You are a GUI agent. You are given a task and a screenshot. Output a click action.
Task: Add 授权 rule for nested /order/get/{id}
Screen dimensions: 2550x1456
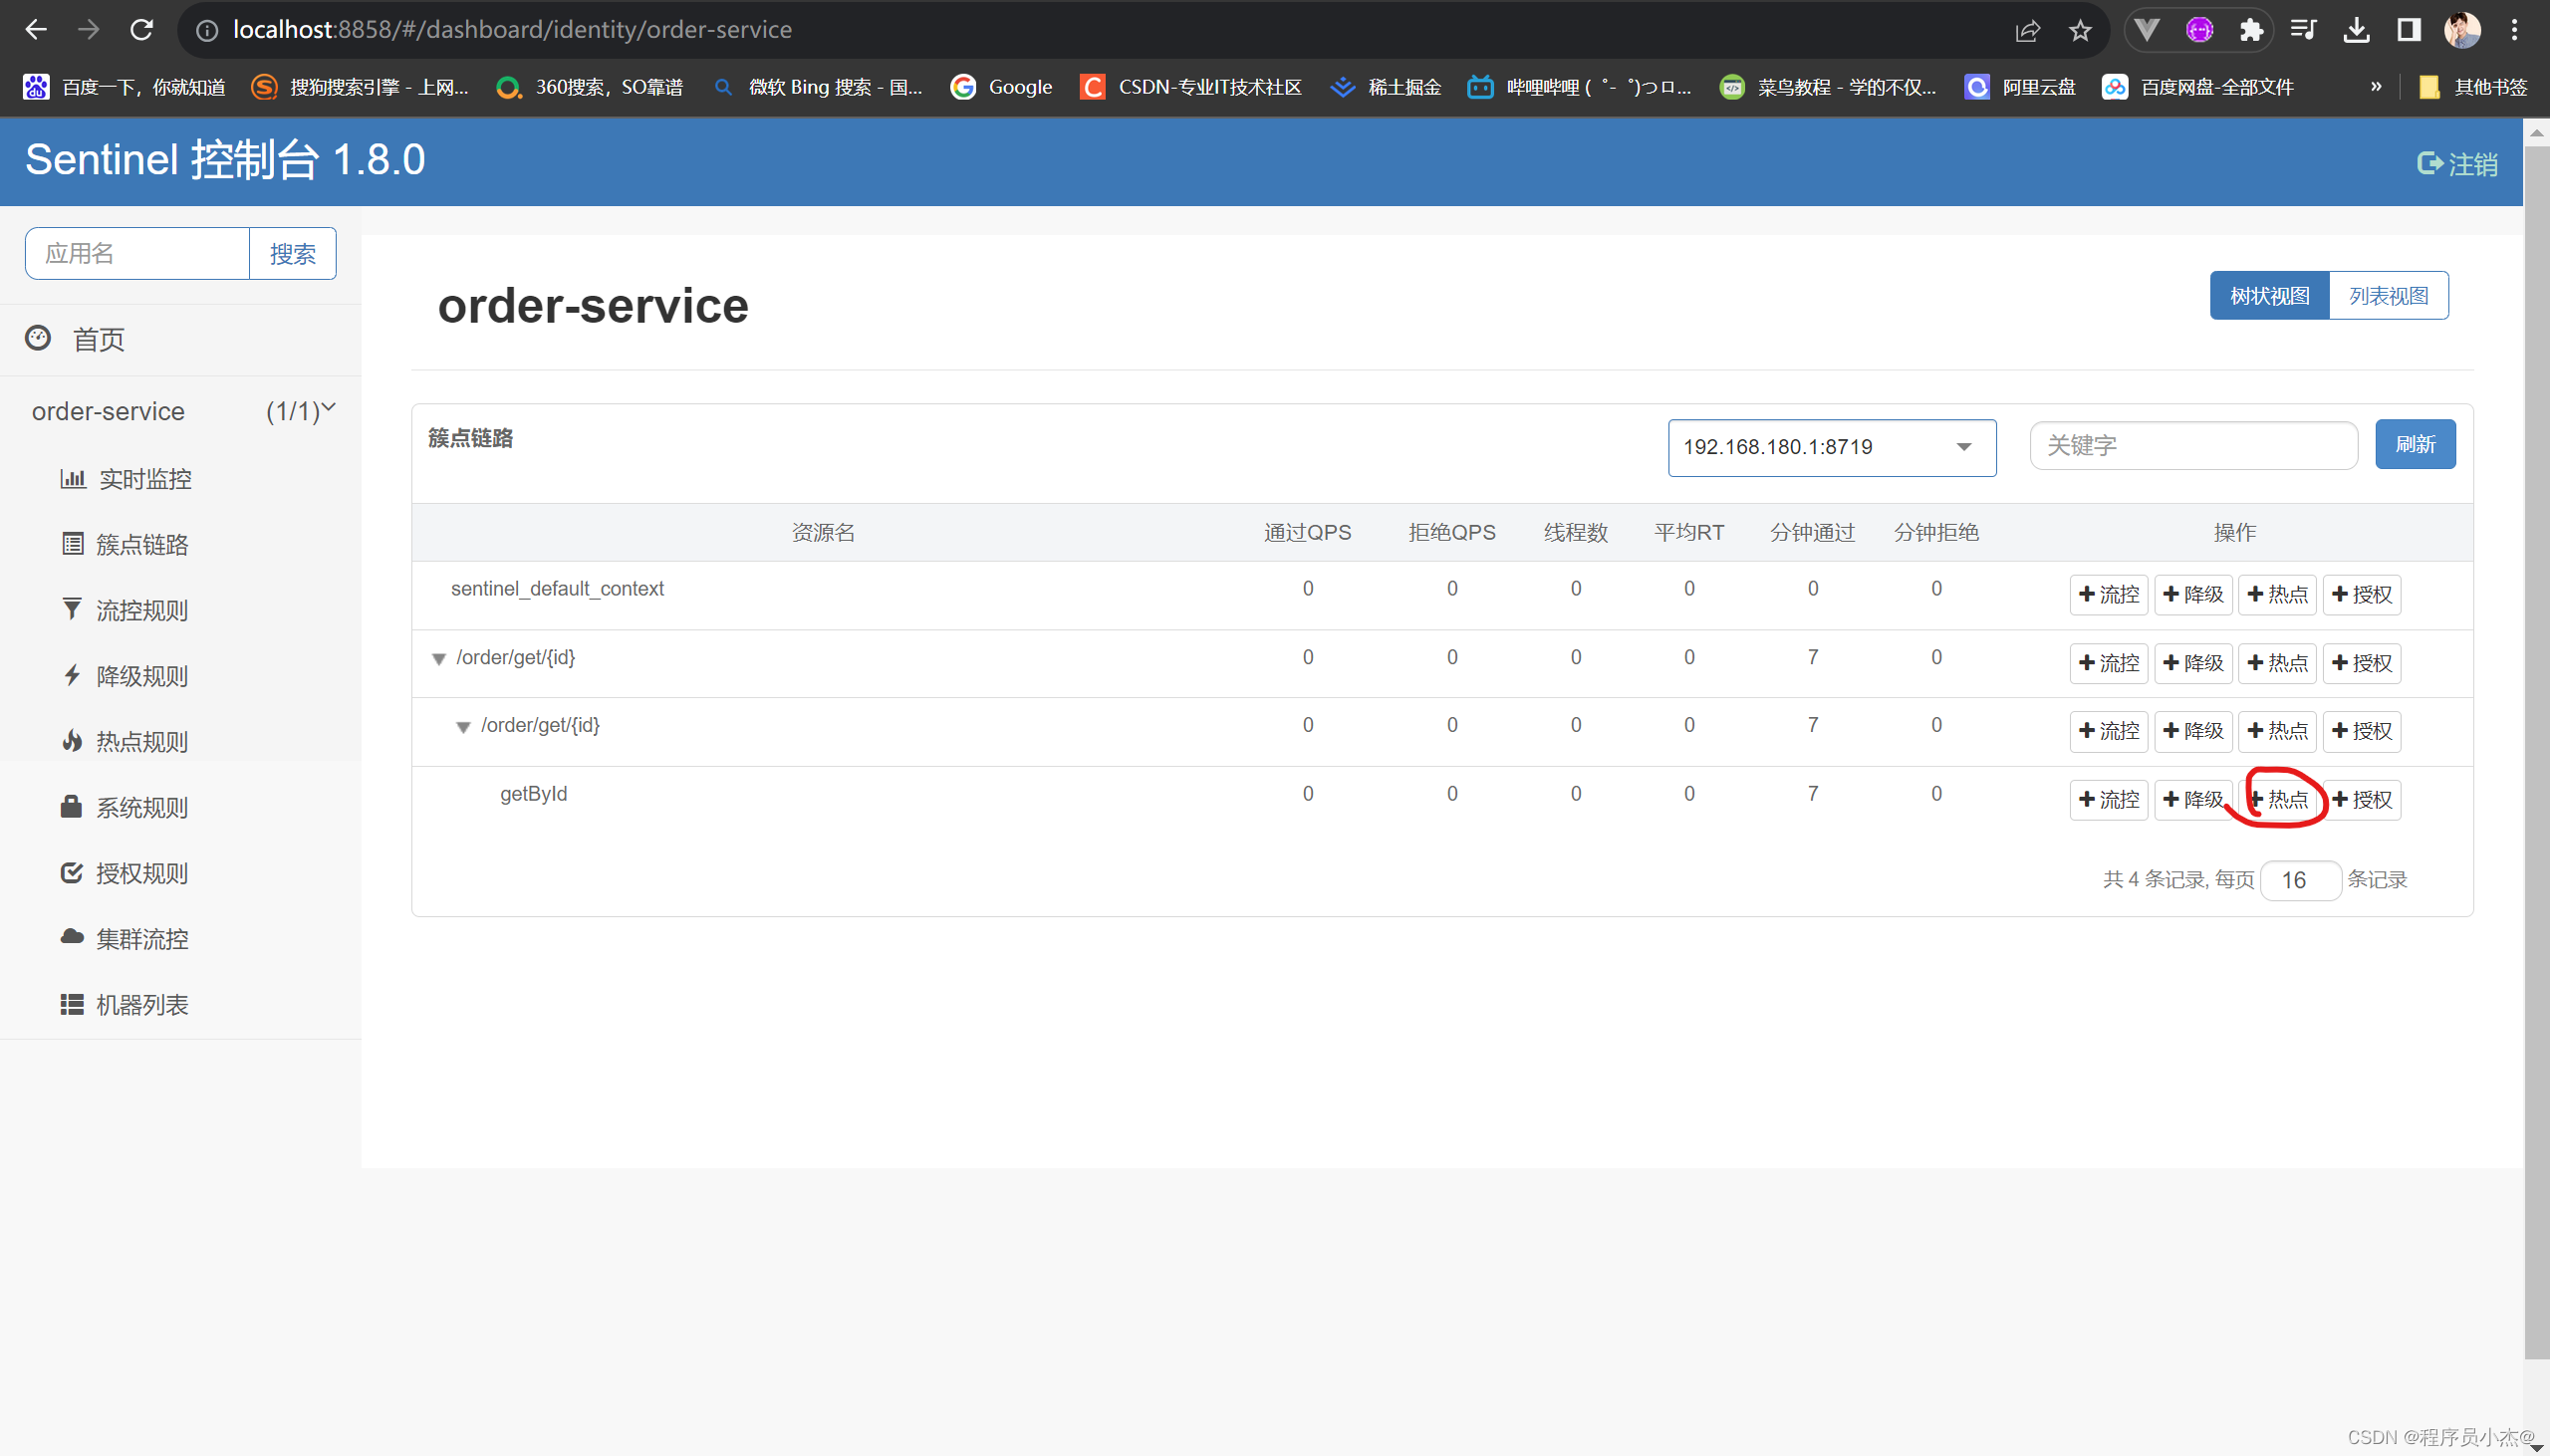click(2361, 731)
